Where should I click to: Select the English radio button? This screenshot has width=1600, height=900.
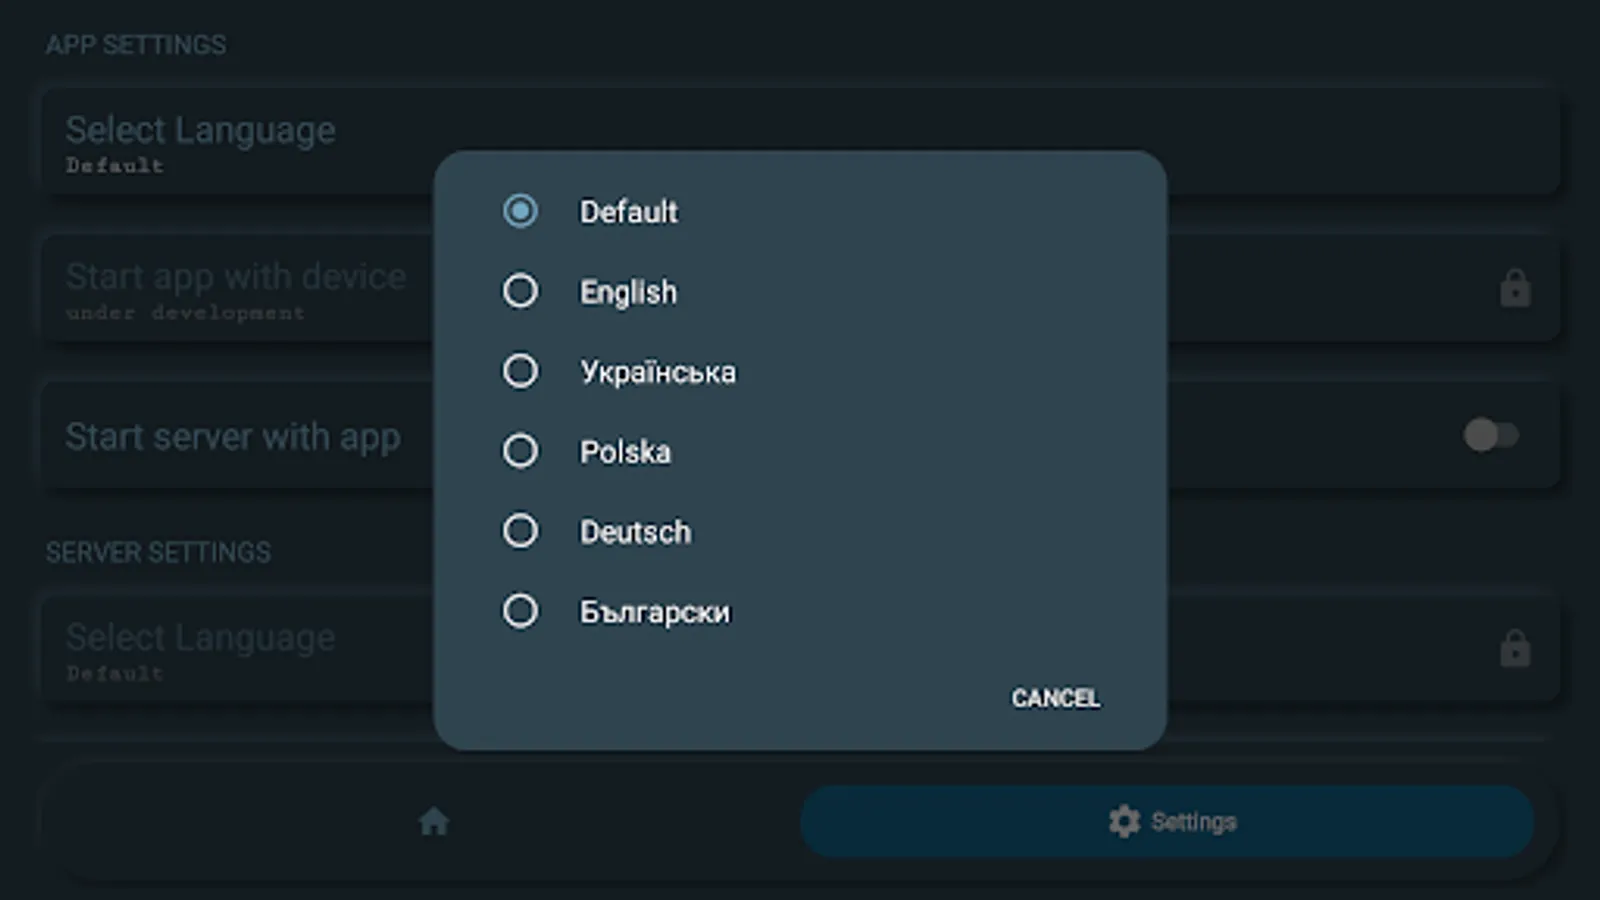(520, 291)
